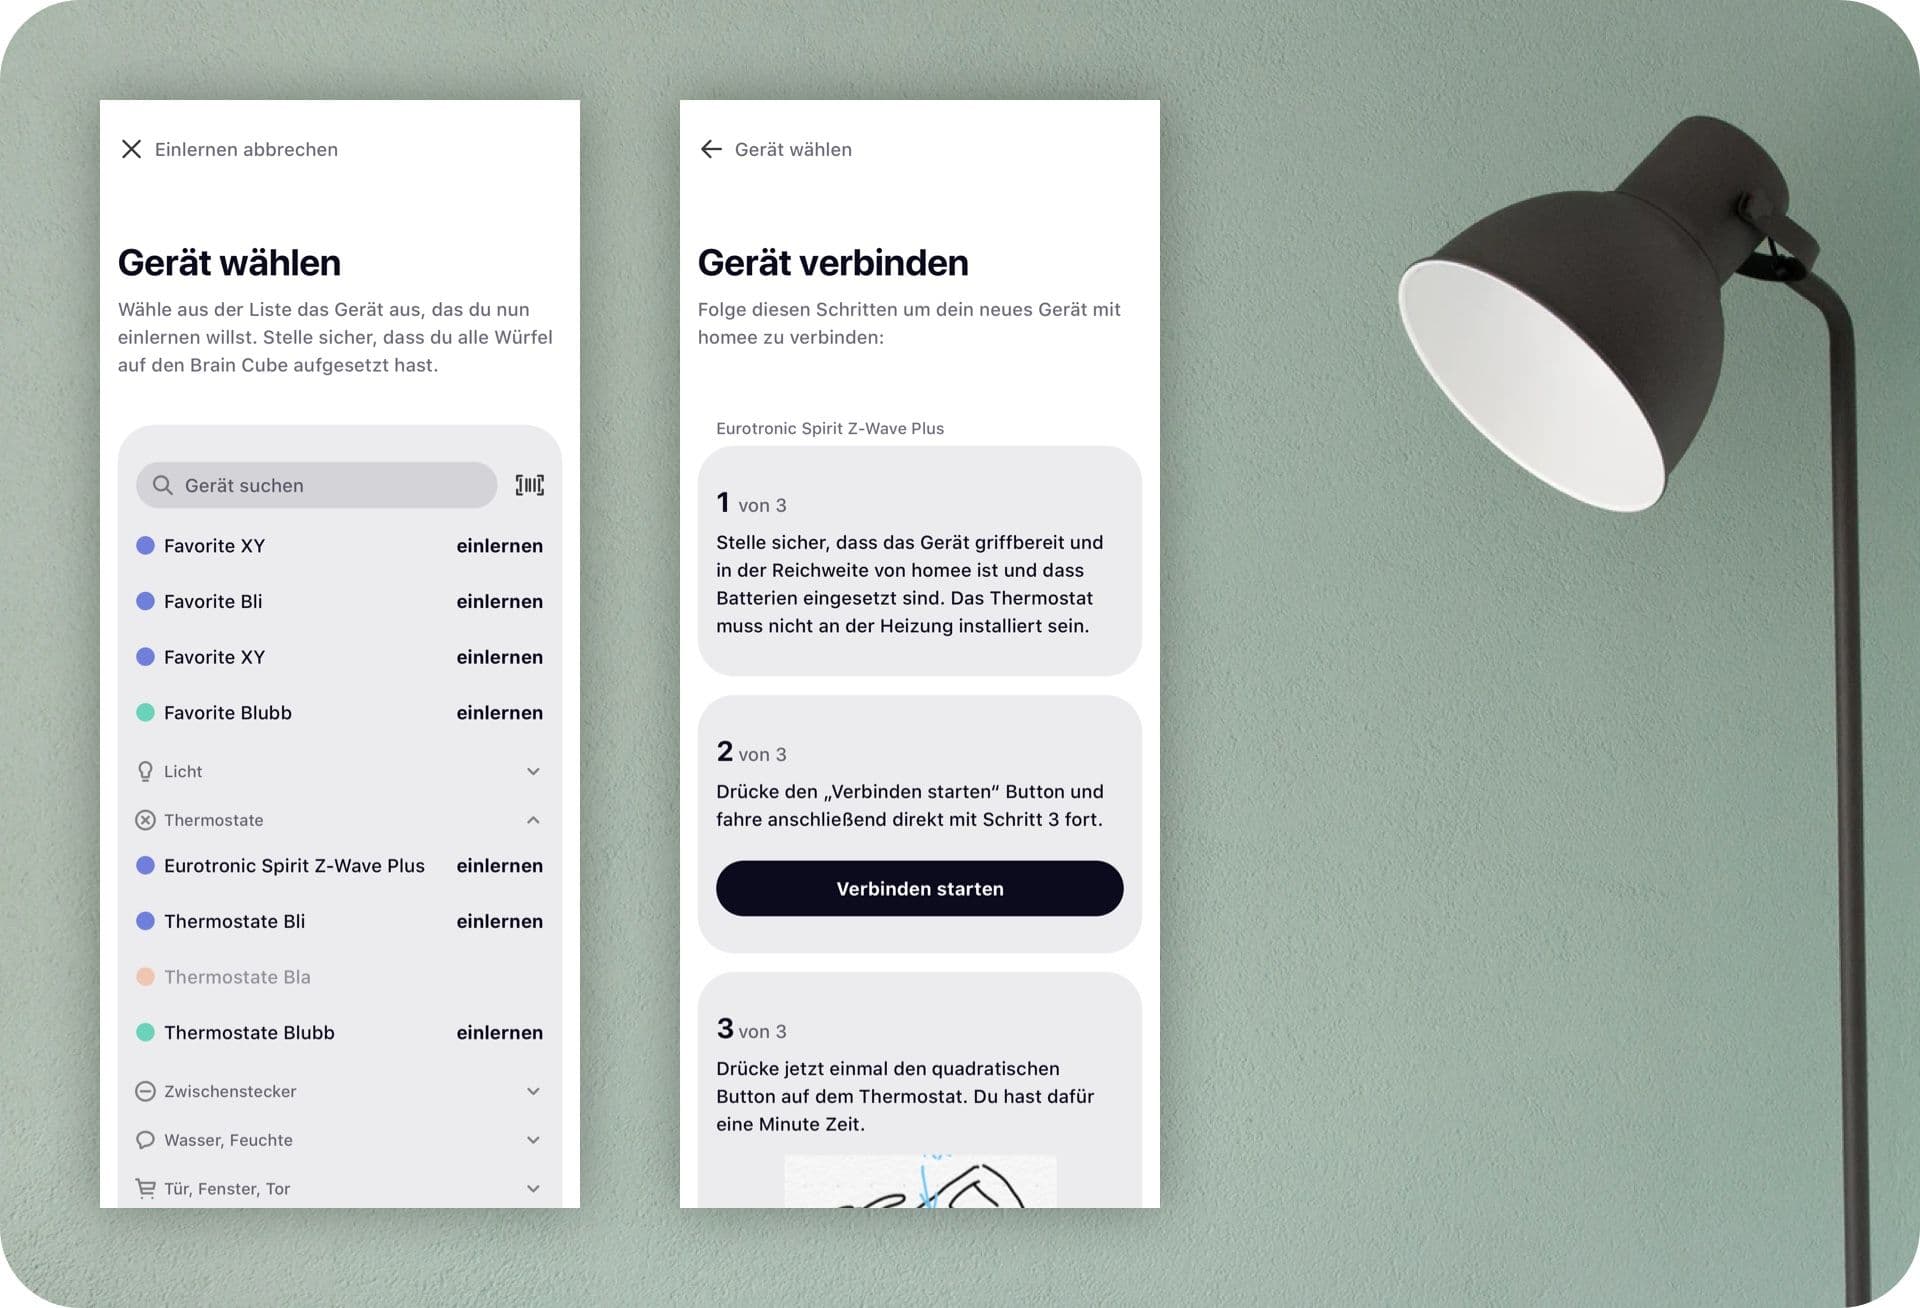Click the X to cancel Einlernen abbrechen

[133, 149]
